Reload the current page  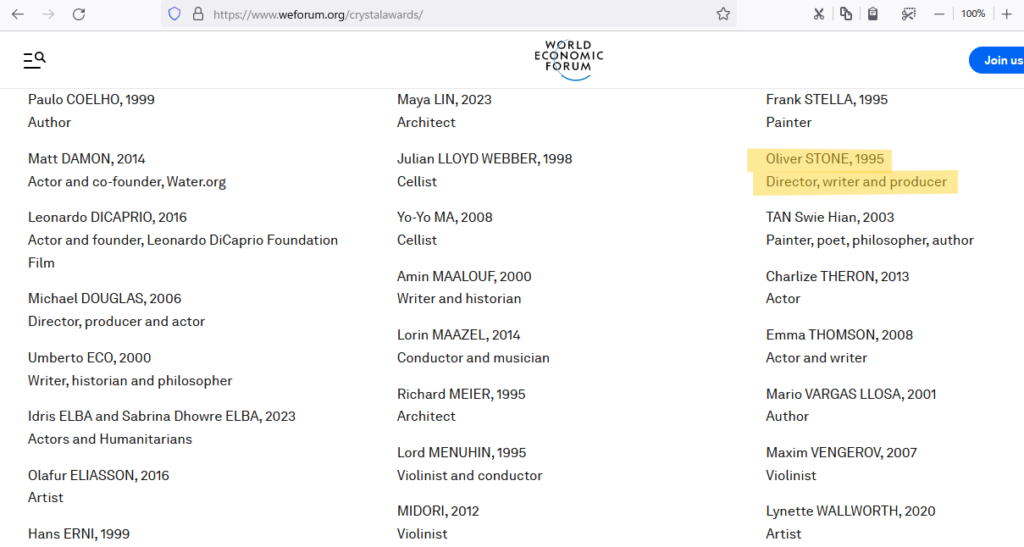[79, 14]
